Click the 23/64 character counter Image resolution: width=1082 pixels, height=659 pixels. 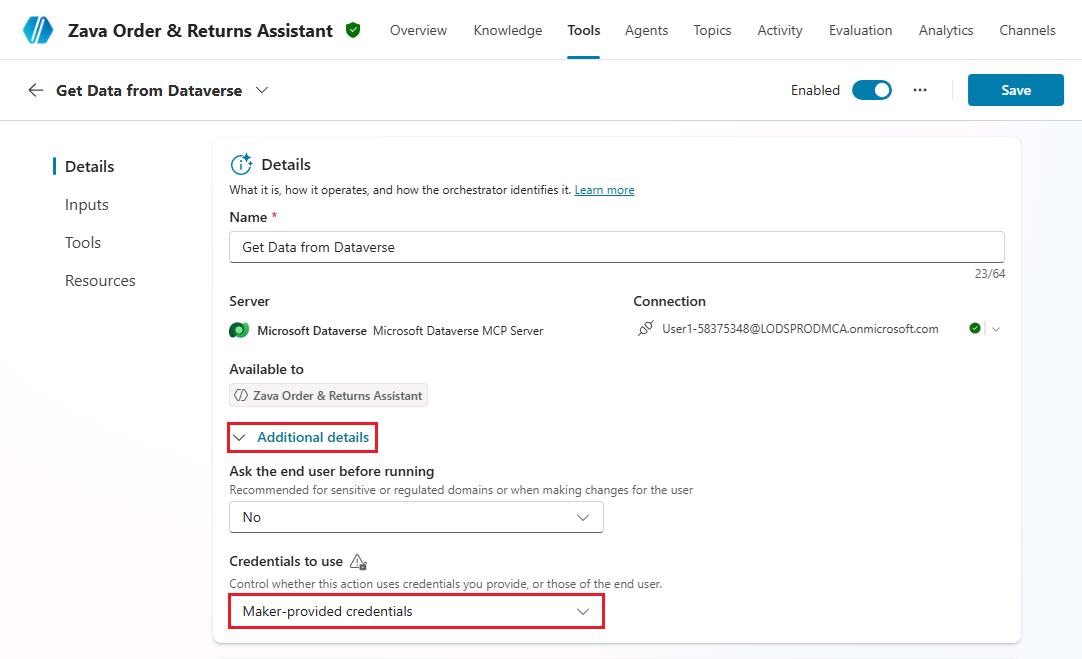(990, 273)
